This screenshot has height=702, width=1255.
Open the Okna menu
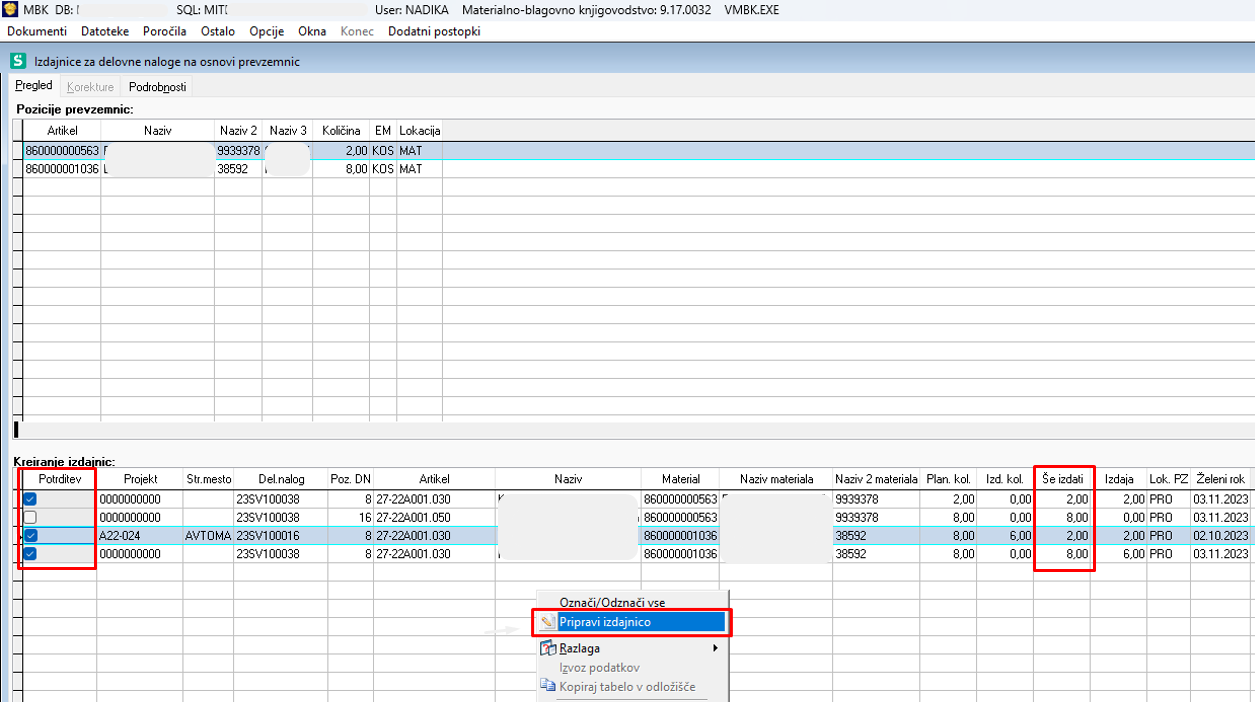coord(312,31)
